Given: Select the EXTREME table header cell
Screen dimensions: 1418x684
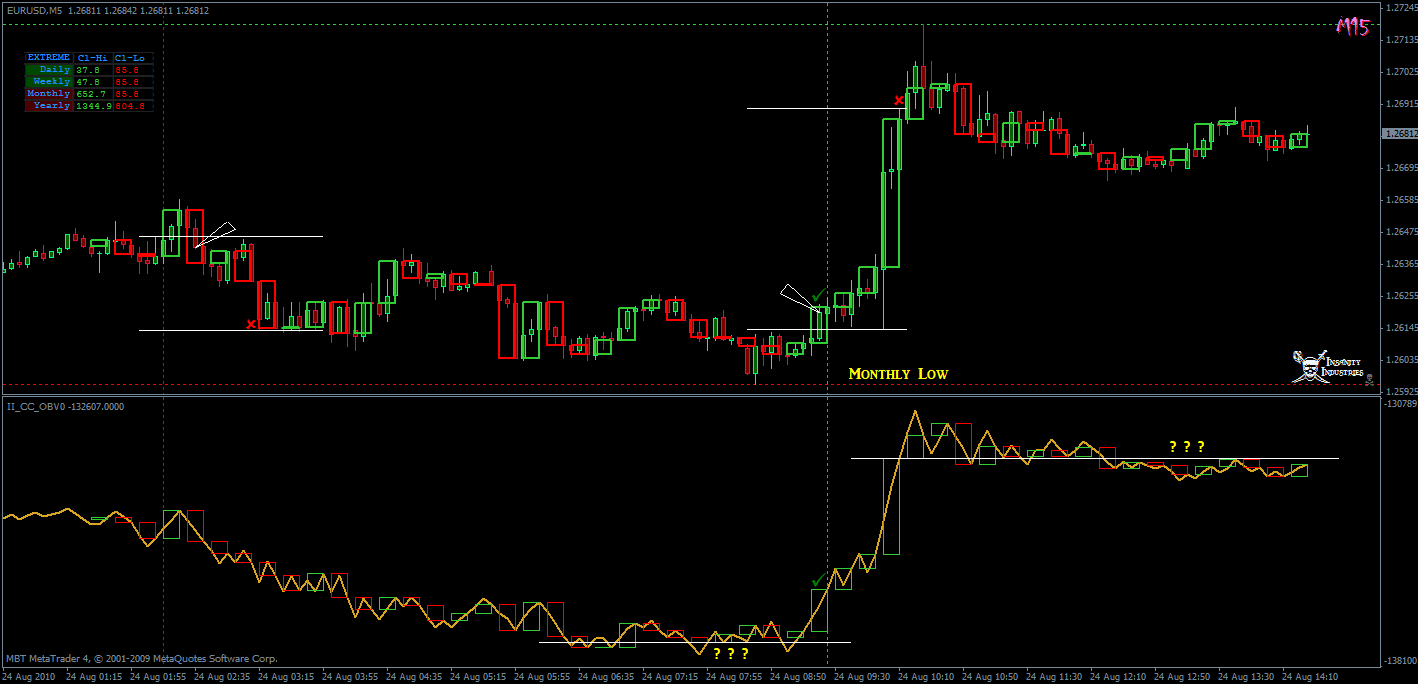Looking at the screenshot, I should (x=49, y=58).
